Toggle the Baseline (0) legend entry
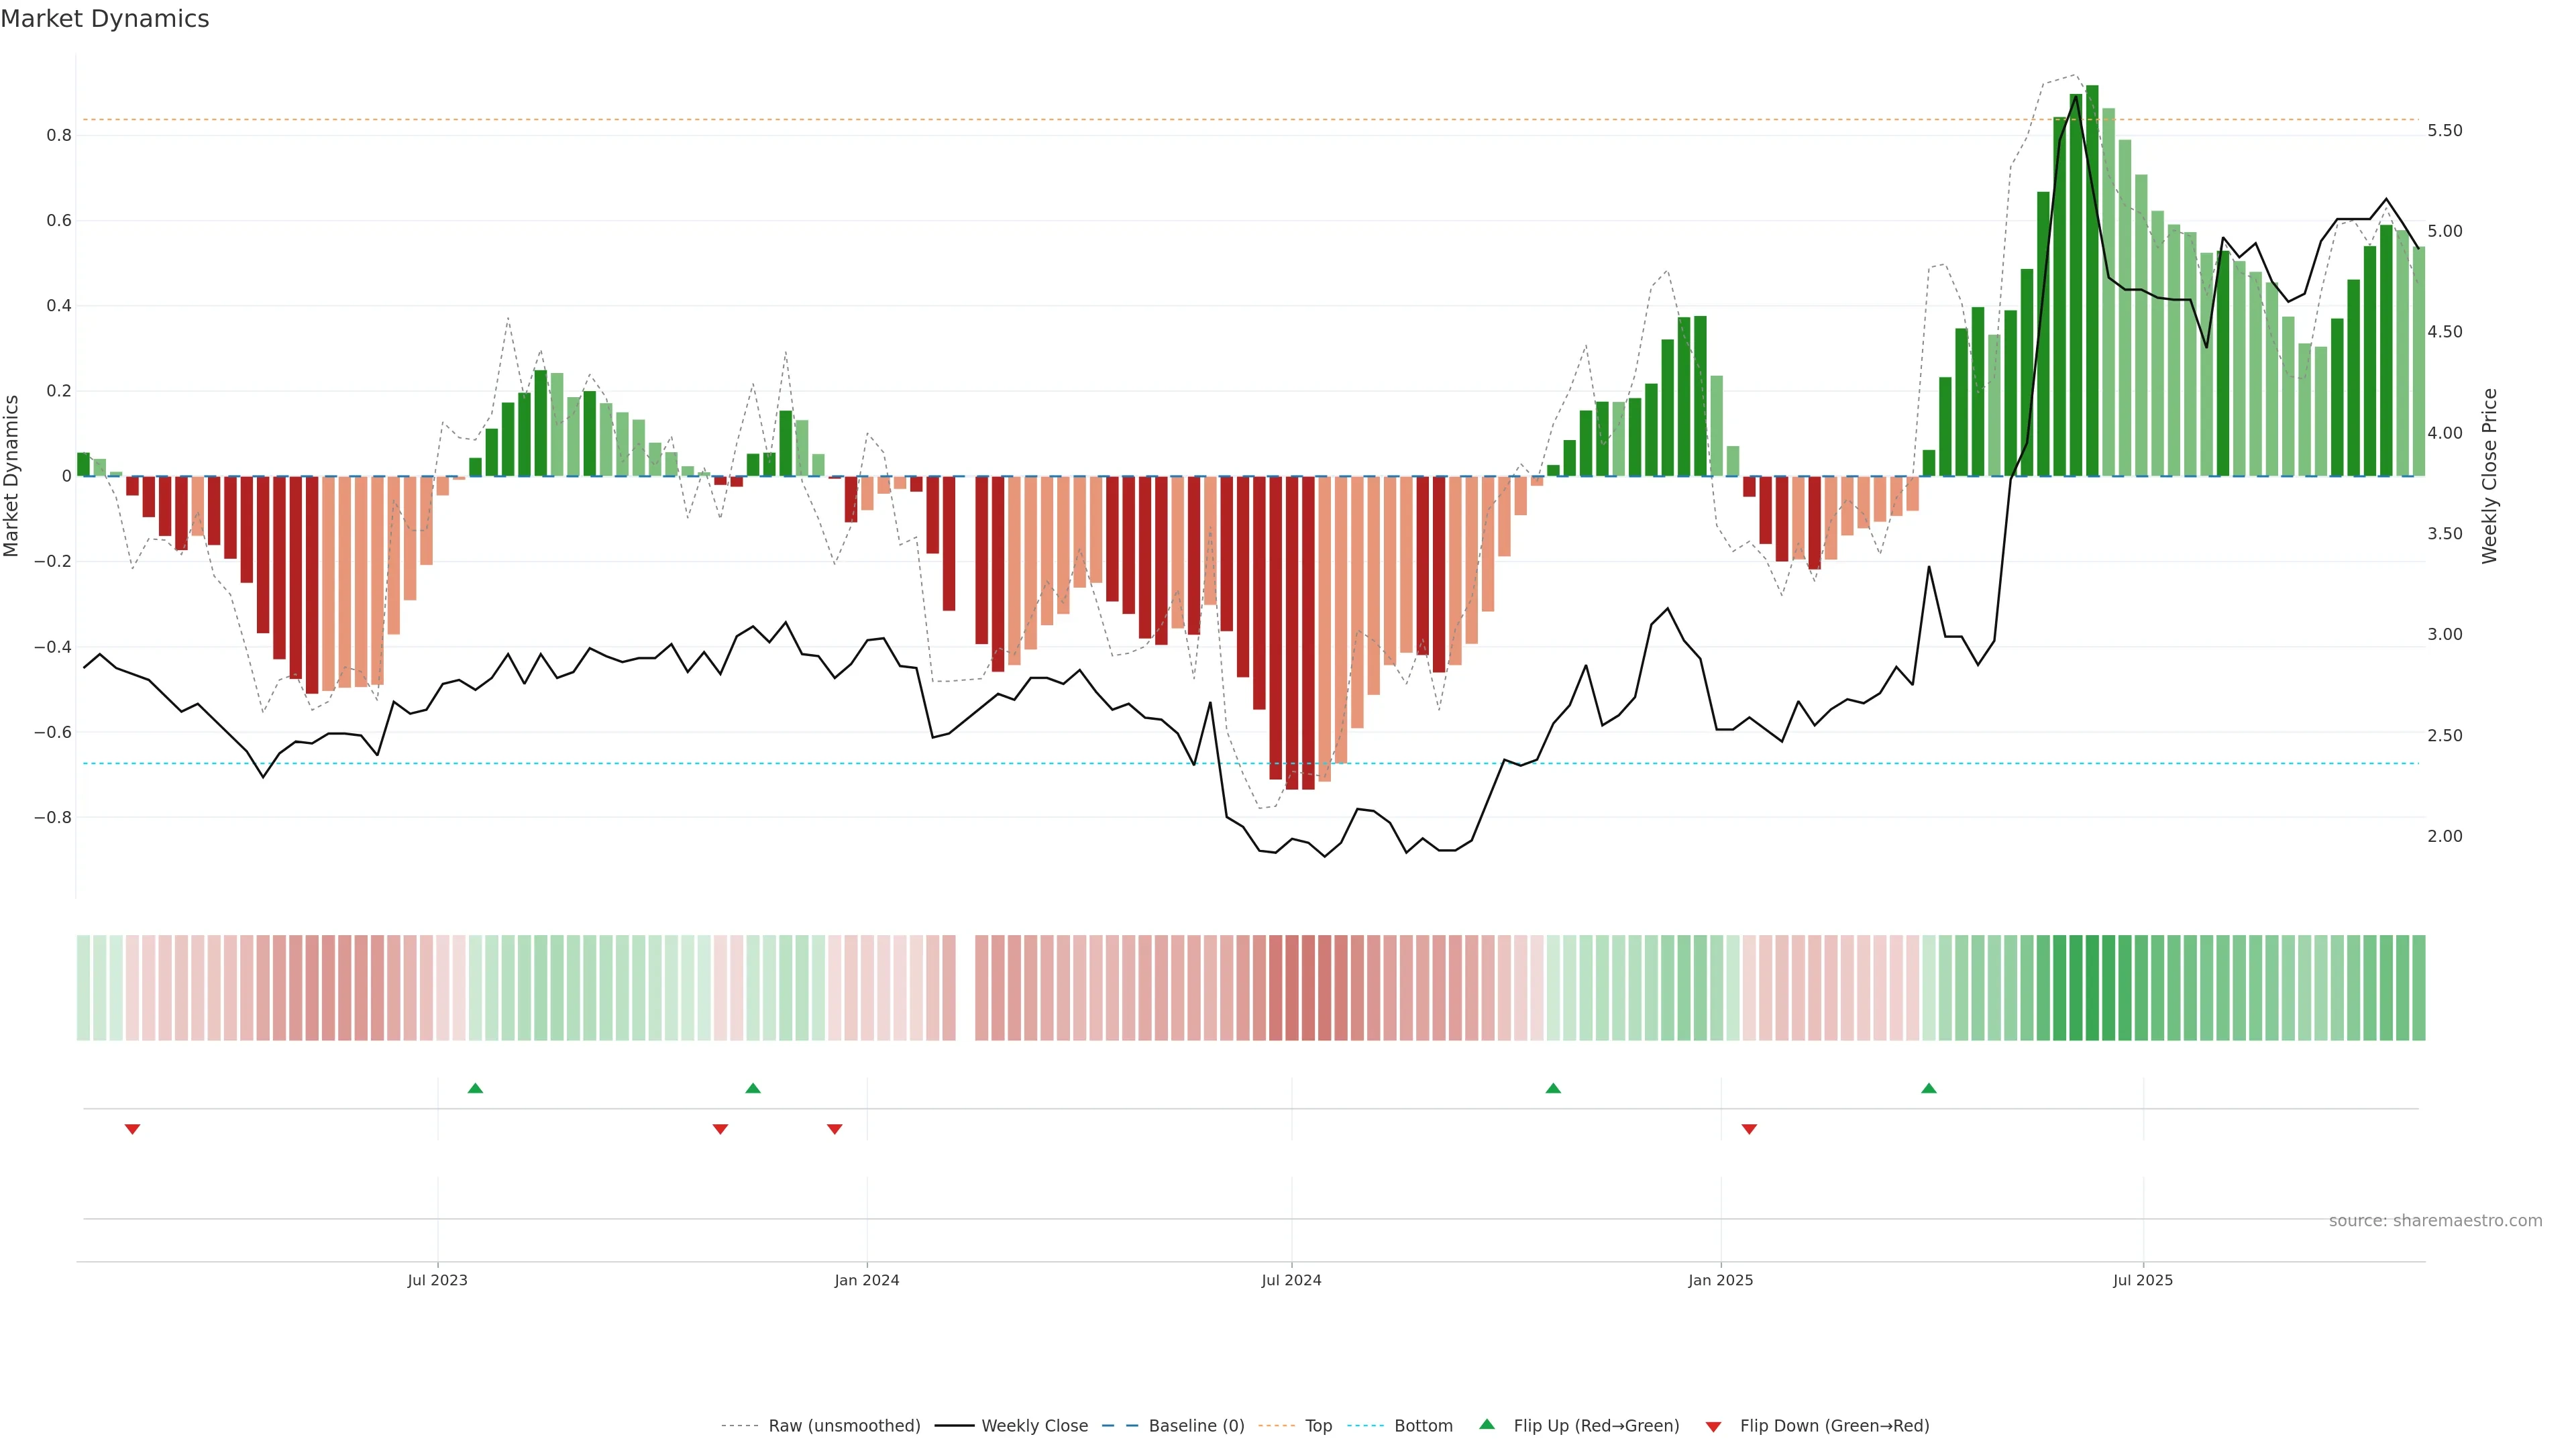 pos(1196,1425)
